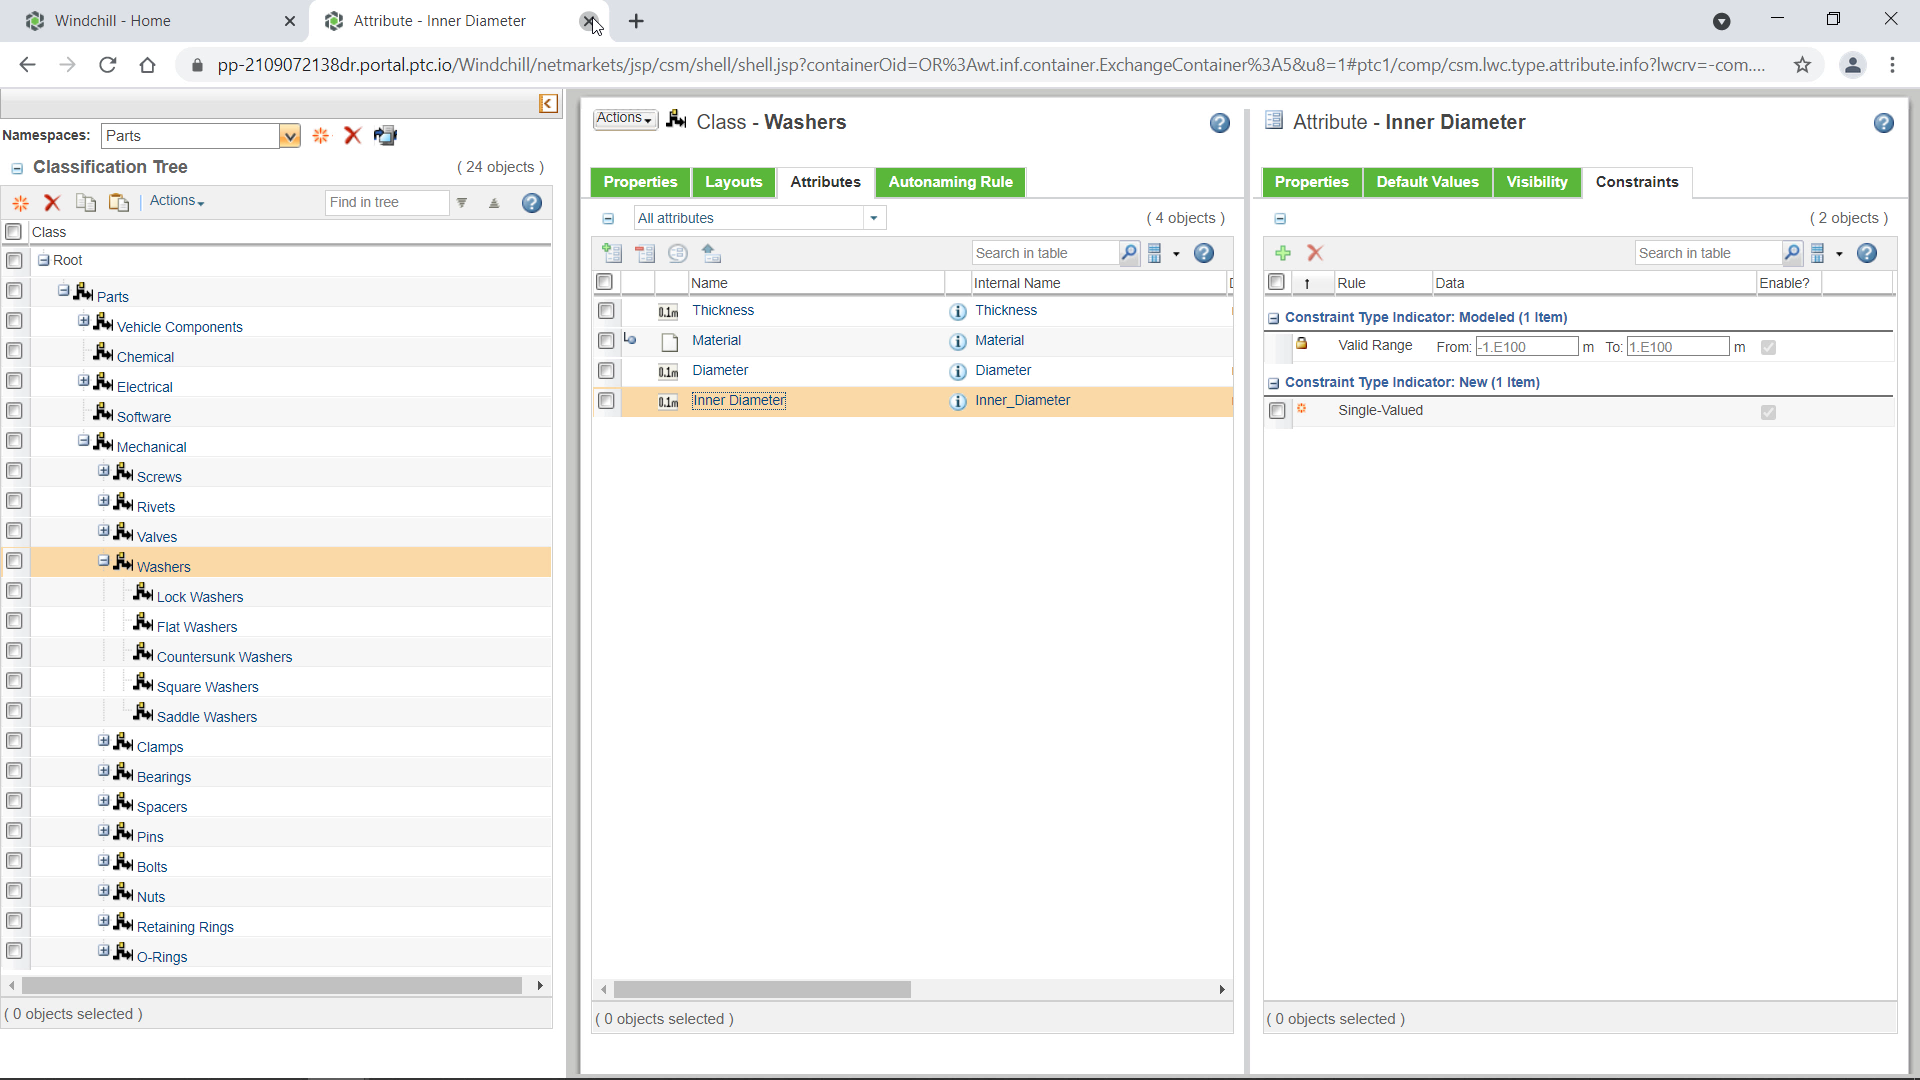Add a new constraint with green plus

pyautogui.click(x=1283, y=253)
